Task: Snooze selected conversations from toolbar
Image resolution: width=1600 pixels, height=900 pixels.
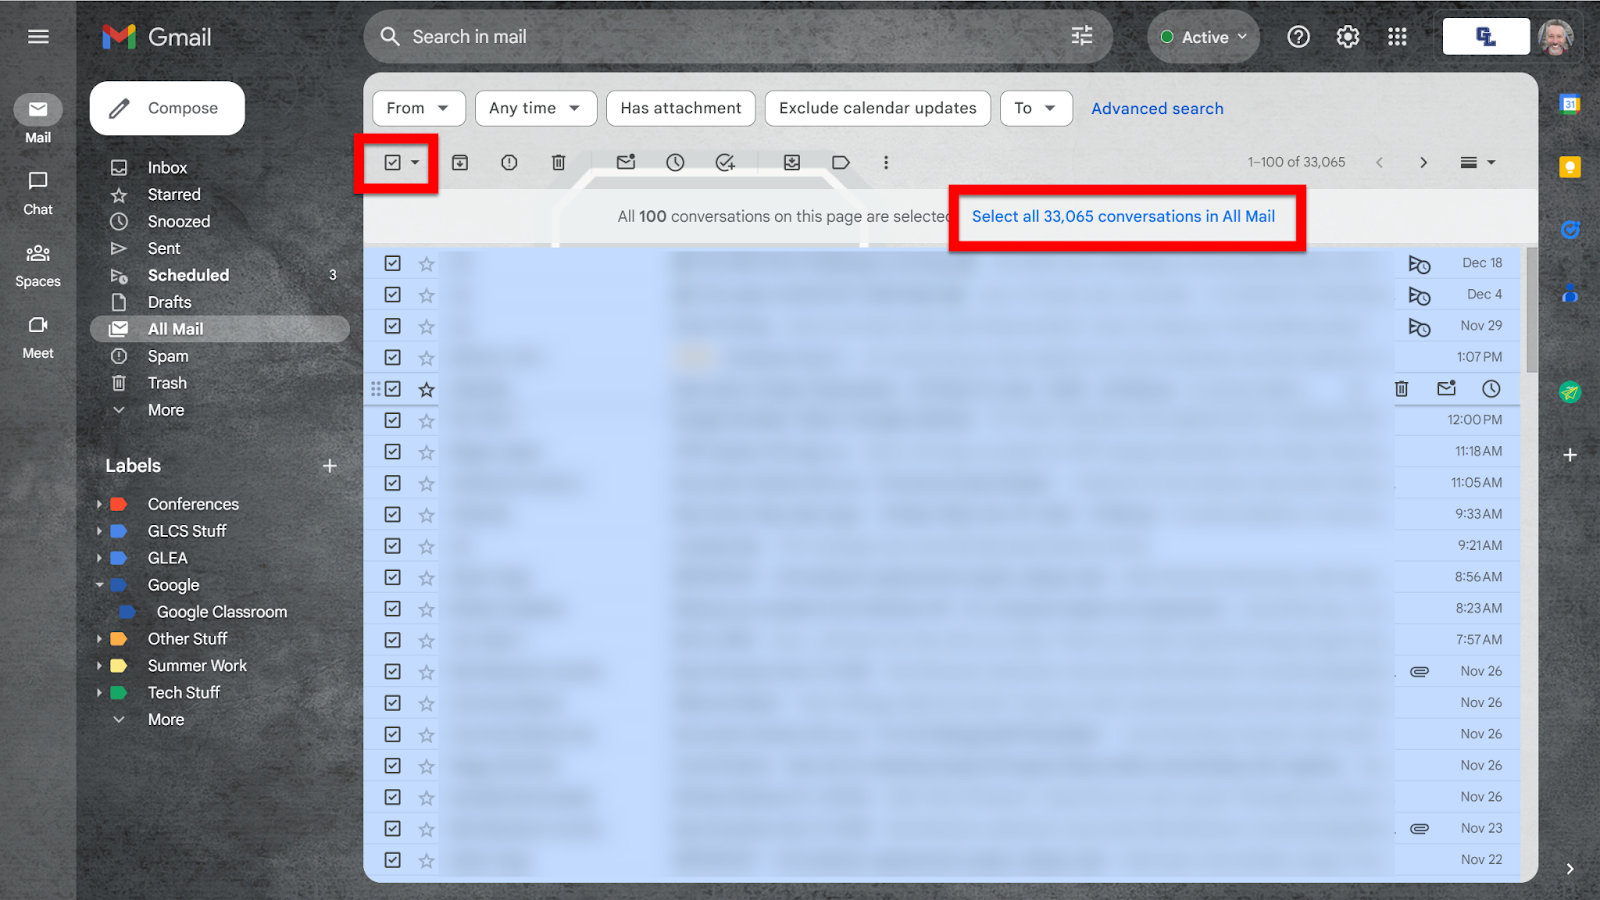Action: click(676, 162)
